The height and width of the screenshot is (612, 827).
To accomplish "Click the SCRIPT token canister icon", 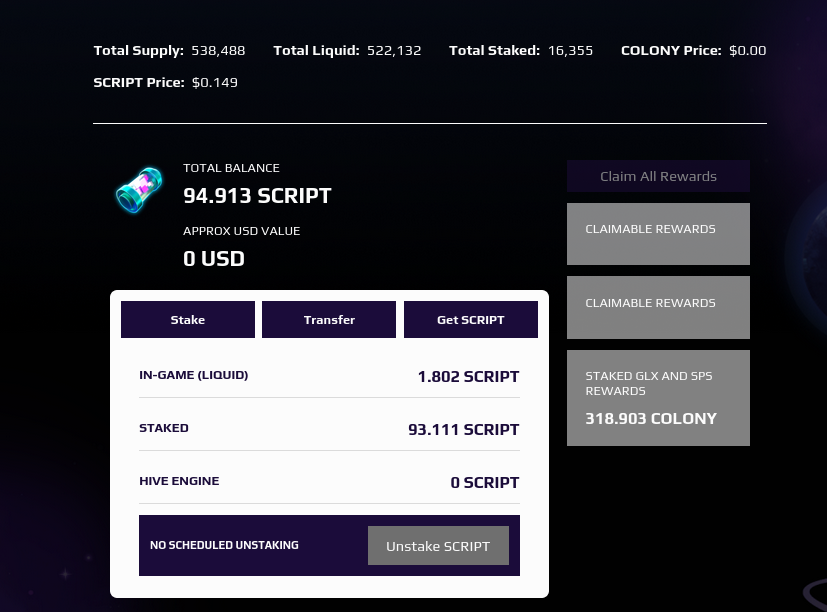I will pyautogui.click(x=139, y=190).
